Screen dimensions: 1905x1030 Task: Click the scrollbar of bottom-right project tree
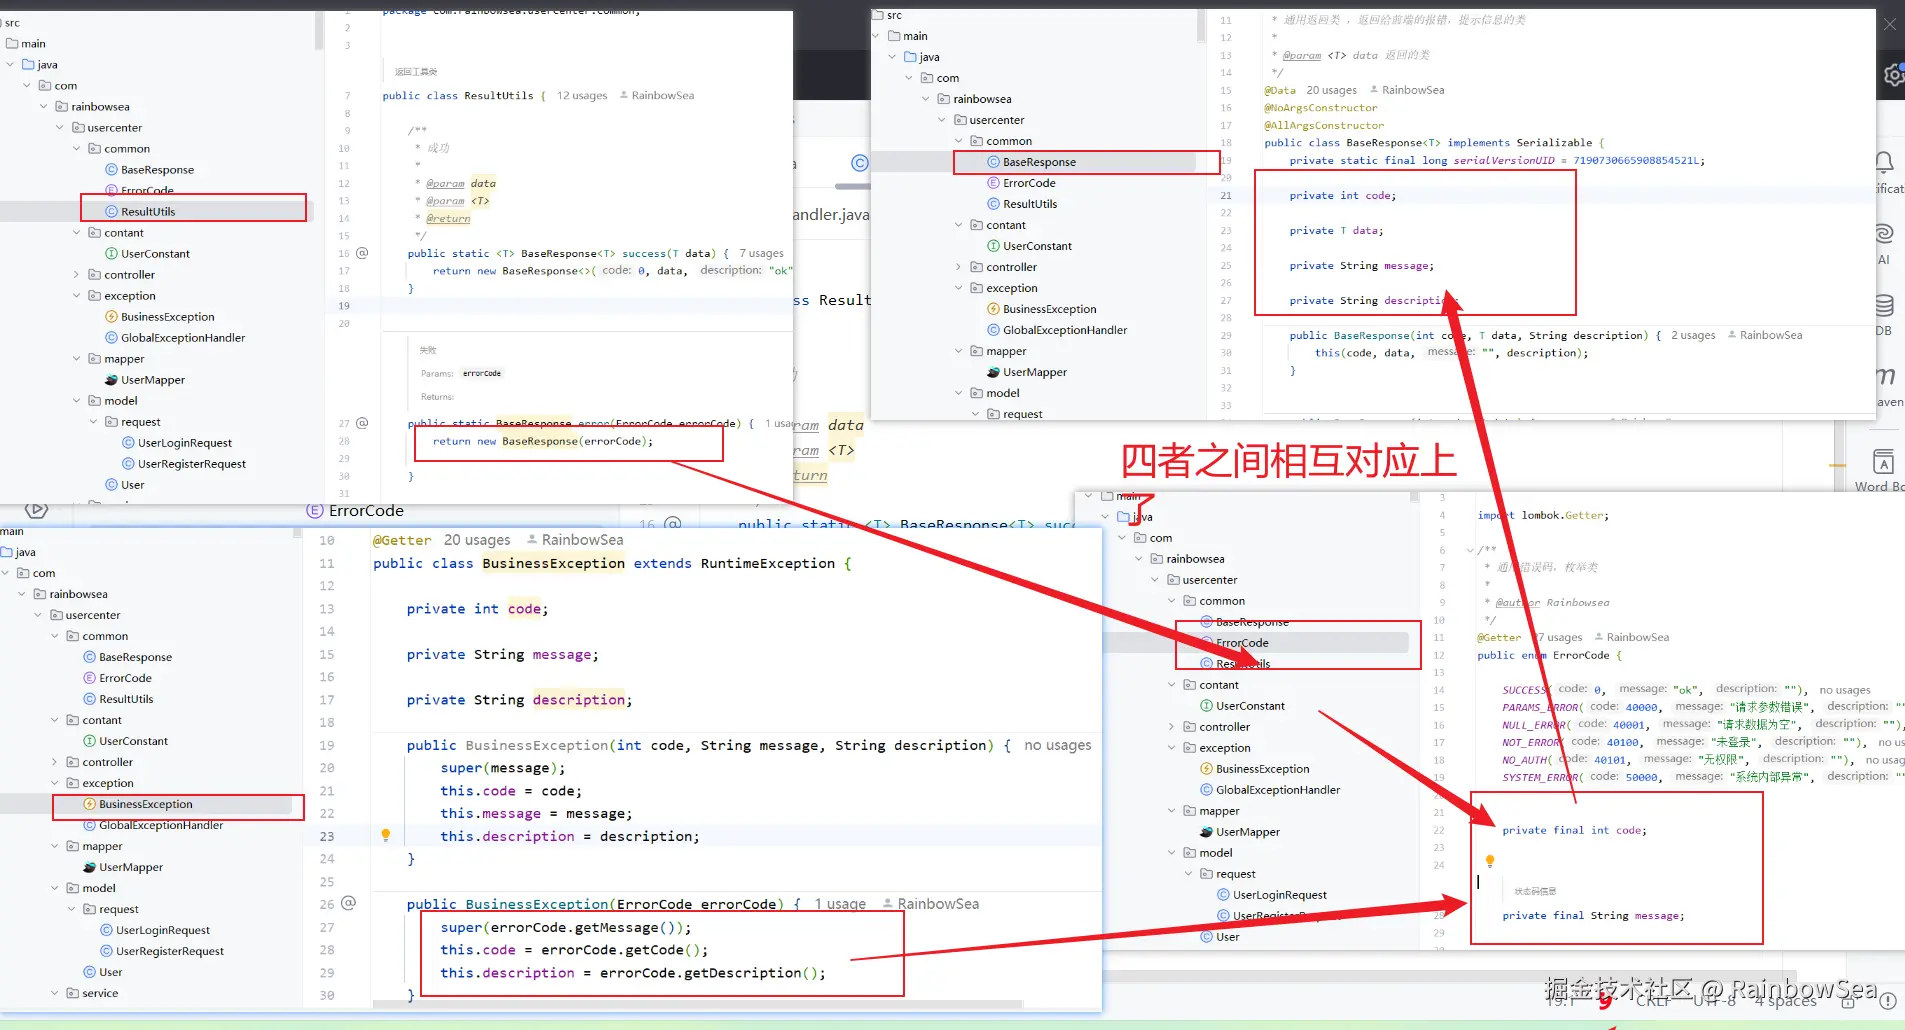click(x=1414, y=496)
